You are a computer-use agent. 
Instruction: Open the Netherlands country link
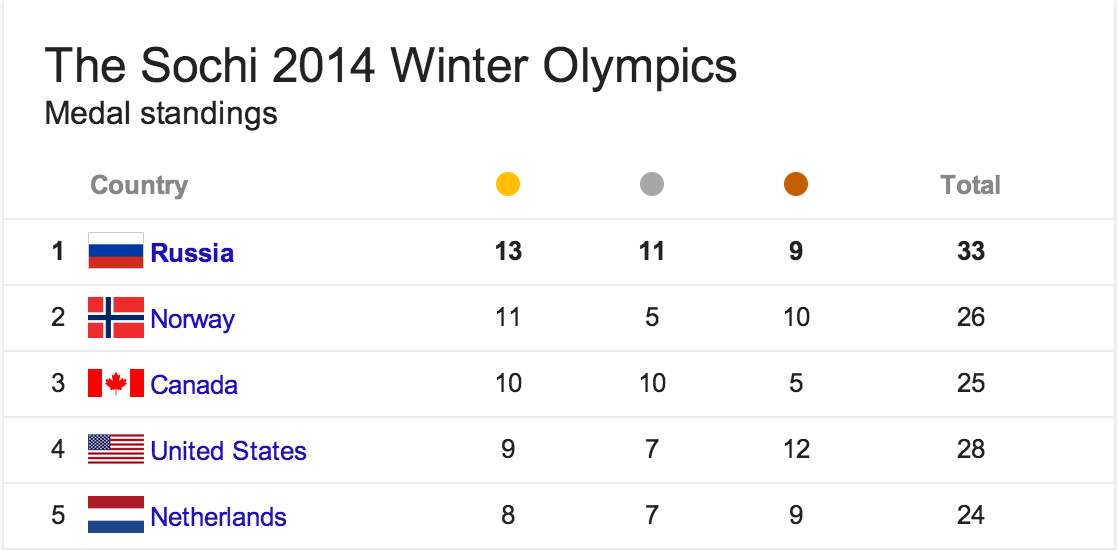tap(219, 516)
